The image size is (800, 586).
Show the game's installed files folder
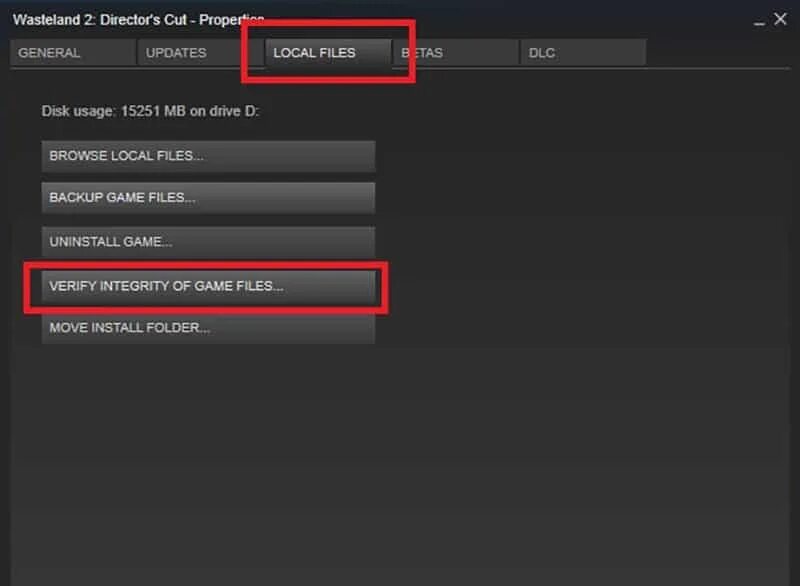[208, 156]
